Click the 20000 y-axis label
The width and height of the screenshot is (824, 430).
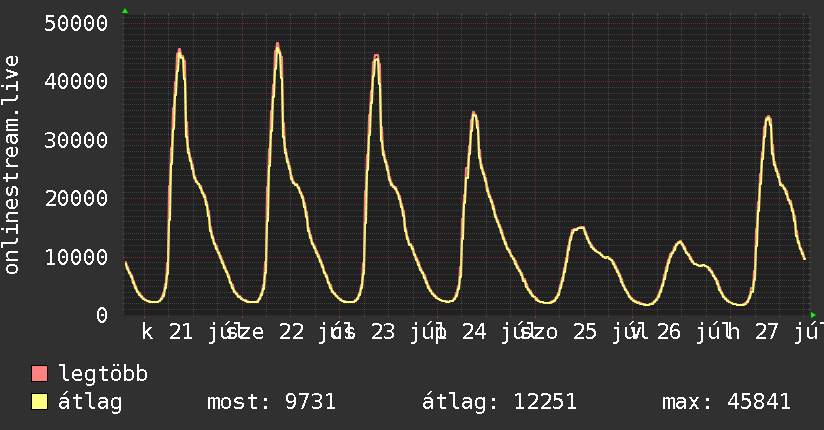(x=76, y=198)
